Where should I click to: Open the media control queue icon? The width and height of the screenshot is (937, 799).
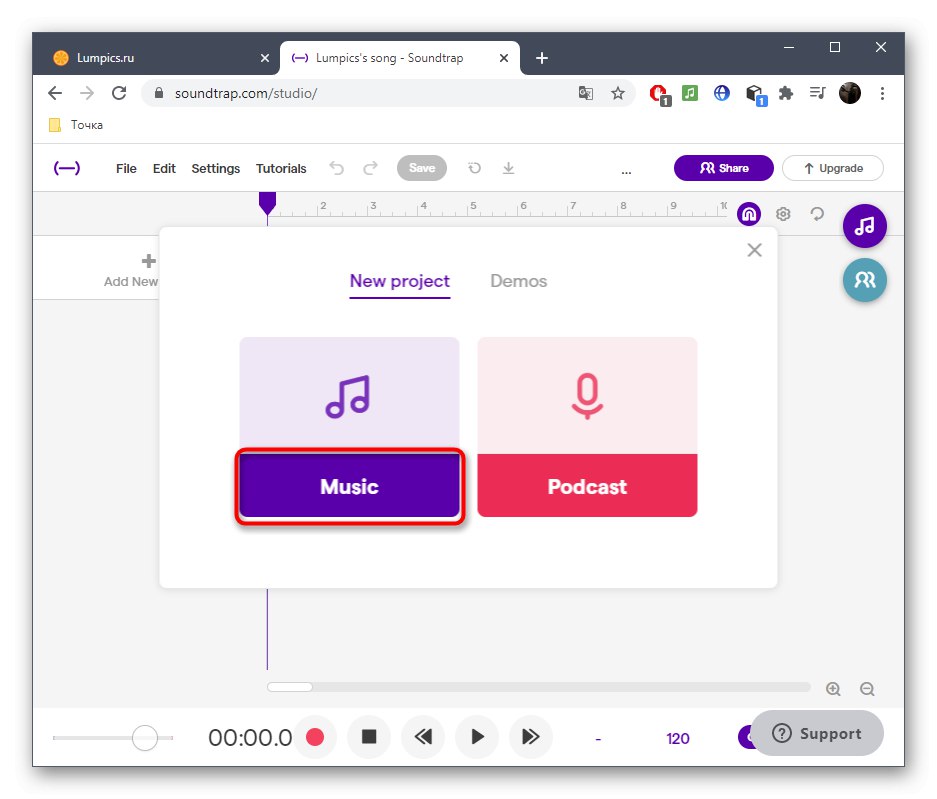coord(817,93)
